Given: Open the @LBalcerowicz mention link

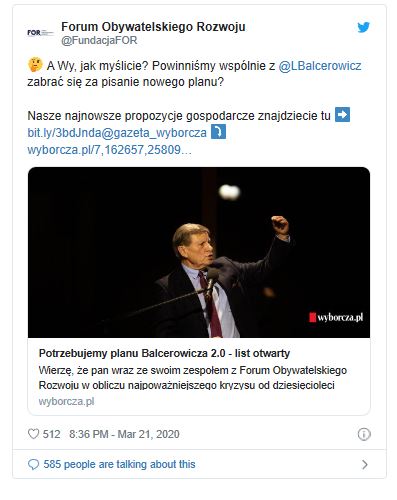Looking at the screenshot, I should pyautogui.click(x=320, y=66).
